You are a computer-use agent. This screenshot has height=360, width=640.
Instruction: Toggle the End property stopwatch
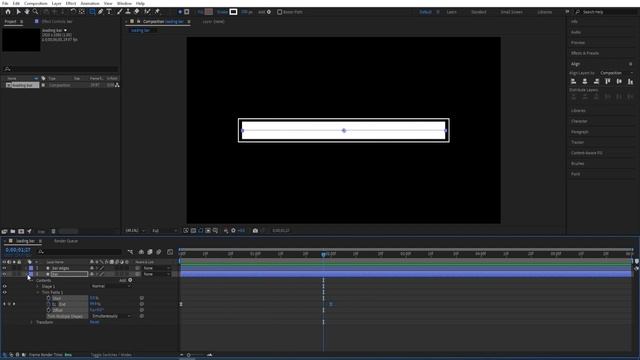coord(49,304)
